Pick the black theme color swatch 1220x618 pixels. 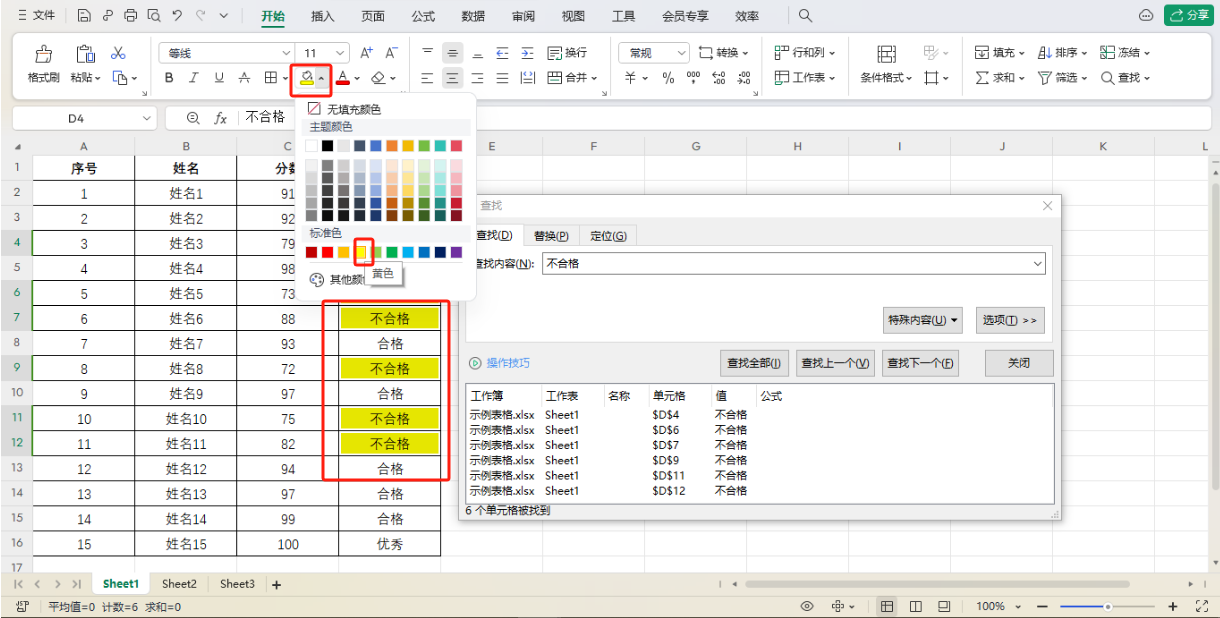[328, 146]
